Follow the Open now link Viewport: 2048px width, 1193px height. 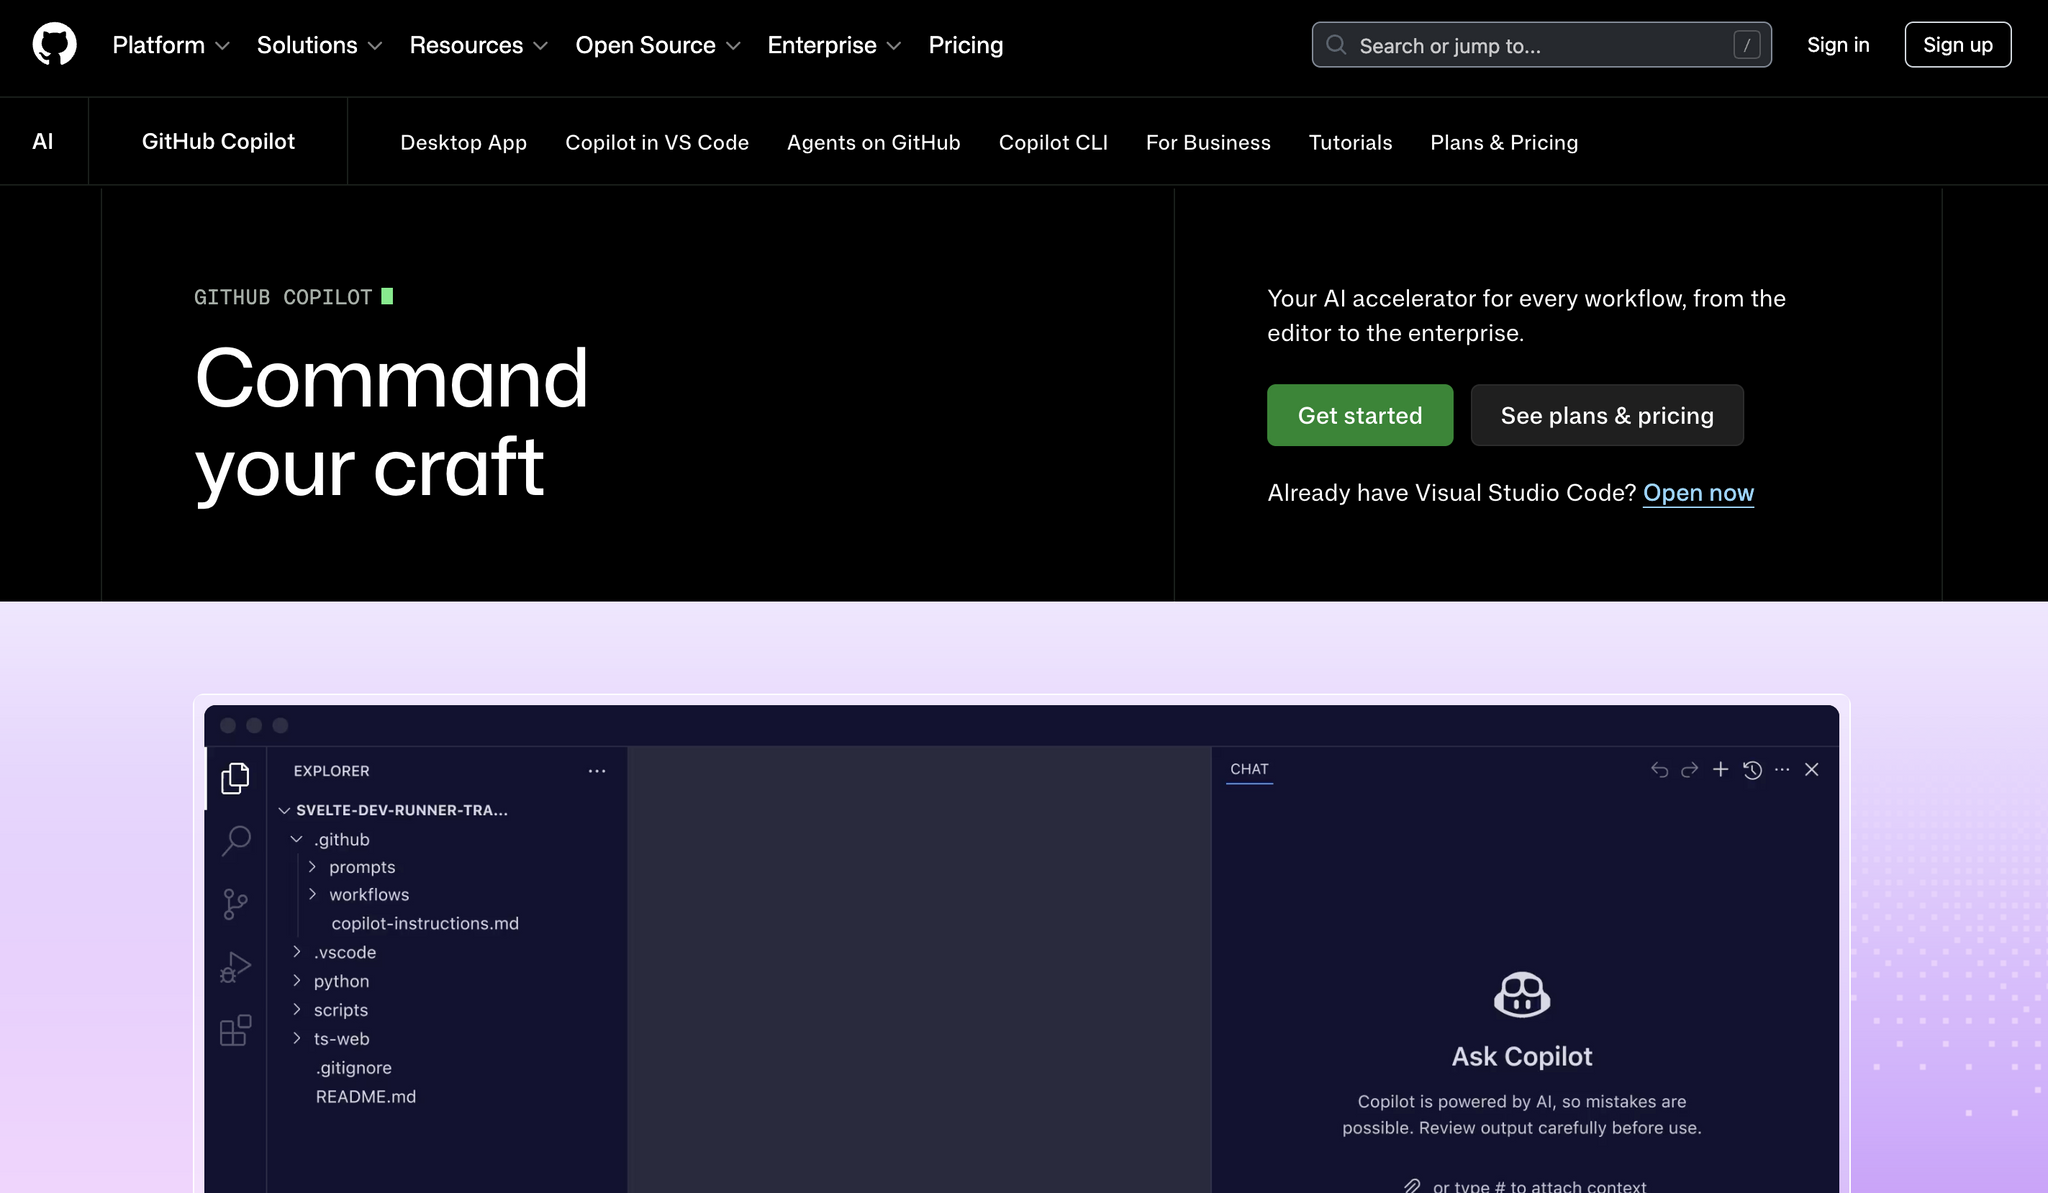click(1698, 493)
